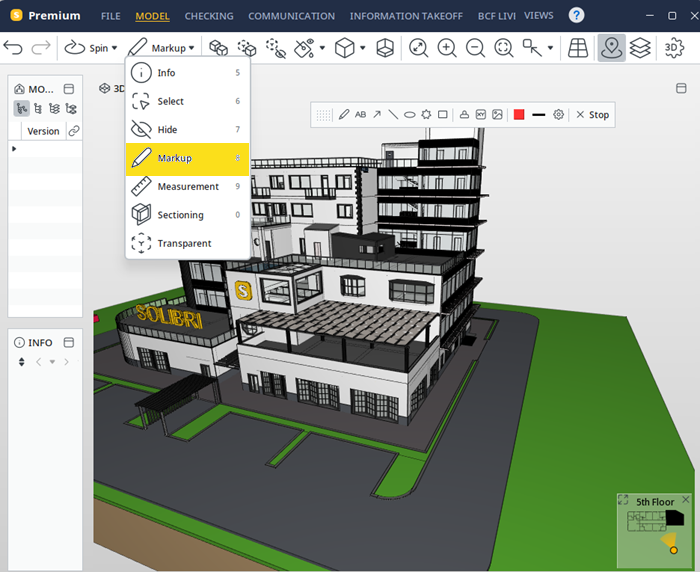
Task: Toggle the containment hierarchy tree view
Action: (21, 109)
